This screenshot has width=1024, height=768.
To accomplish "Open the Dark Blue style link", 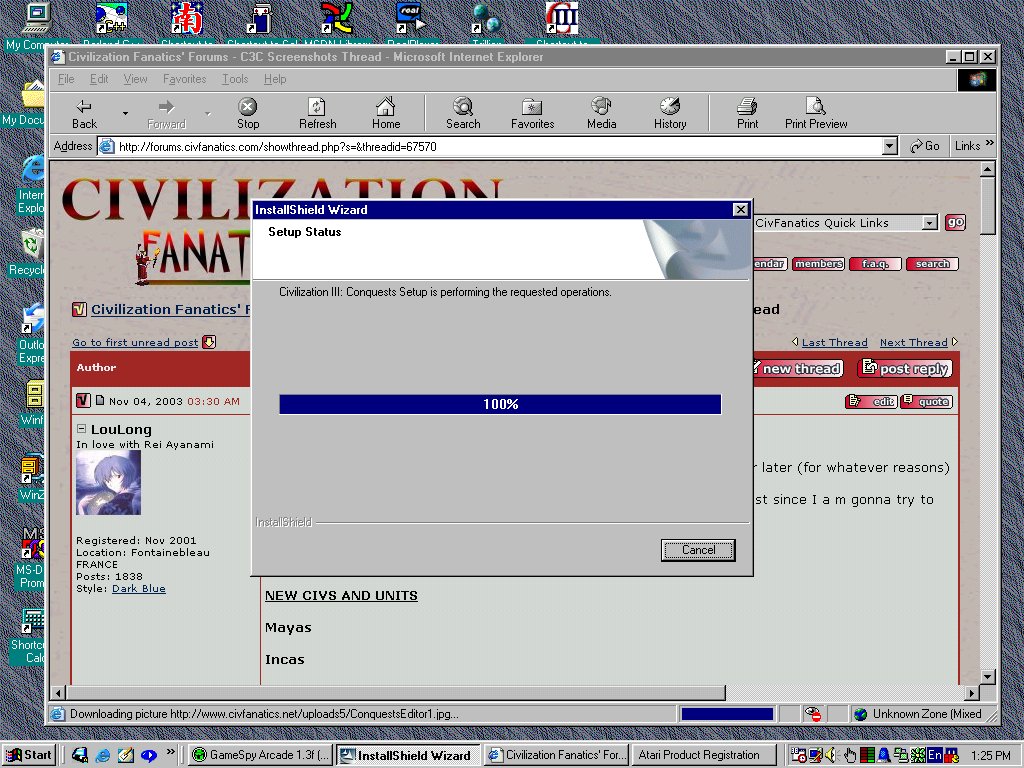I will [138, 588].
